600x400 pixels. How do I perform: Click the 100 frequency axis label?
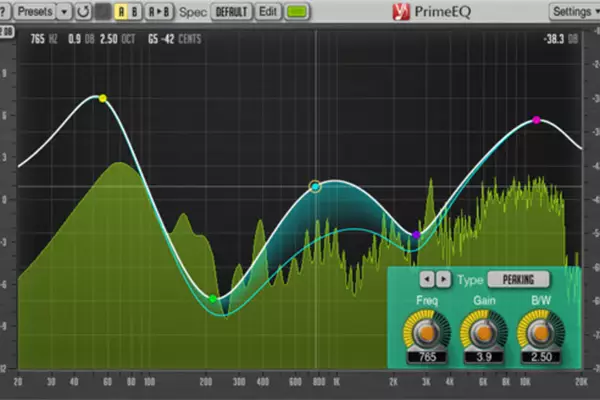pos(150,382)
